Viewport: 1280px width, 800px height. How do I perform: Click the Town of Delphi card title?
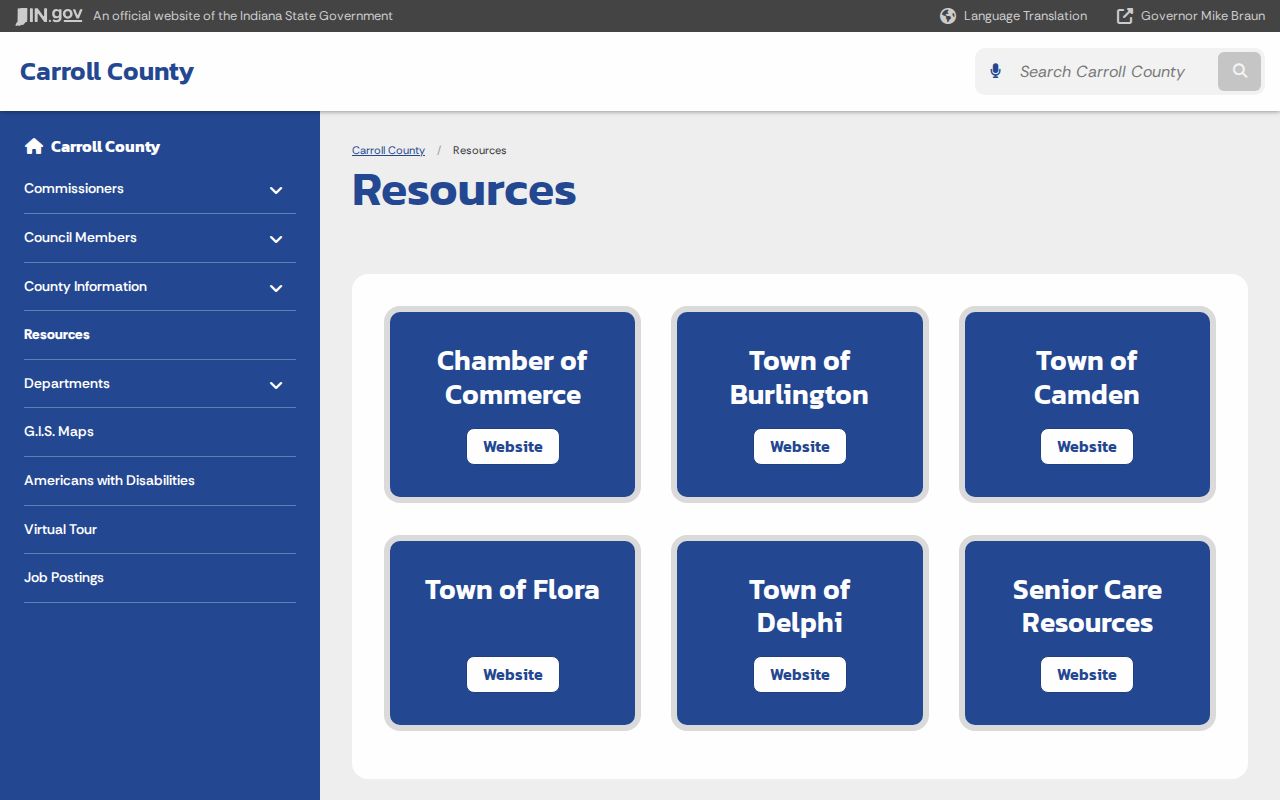(x=800, y=606)
